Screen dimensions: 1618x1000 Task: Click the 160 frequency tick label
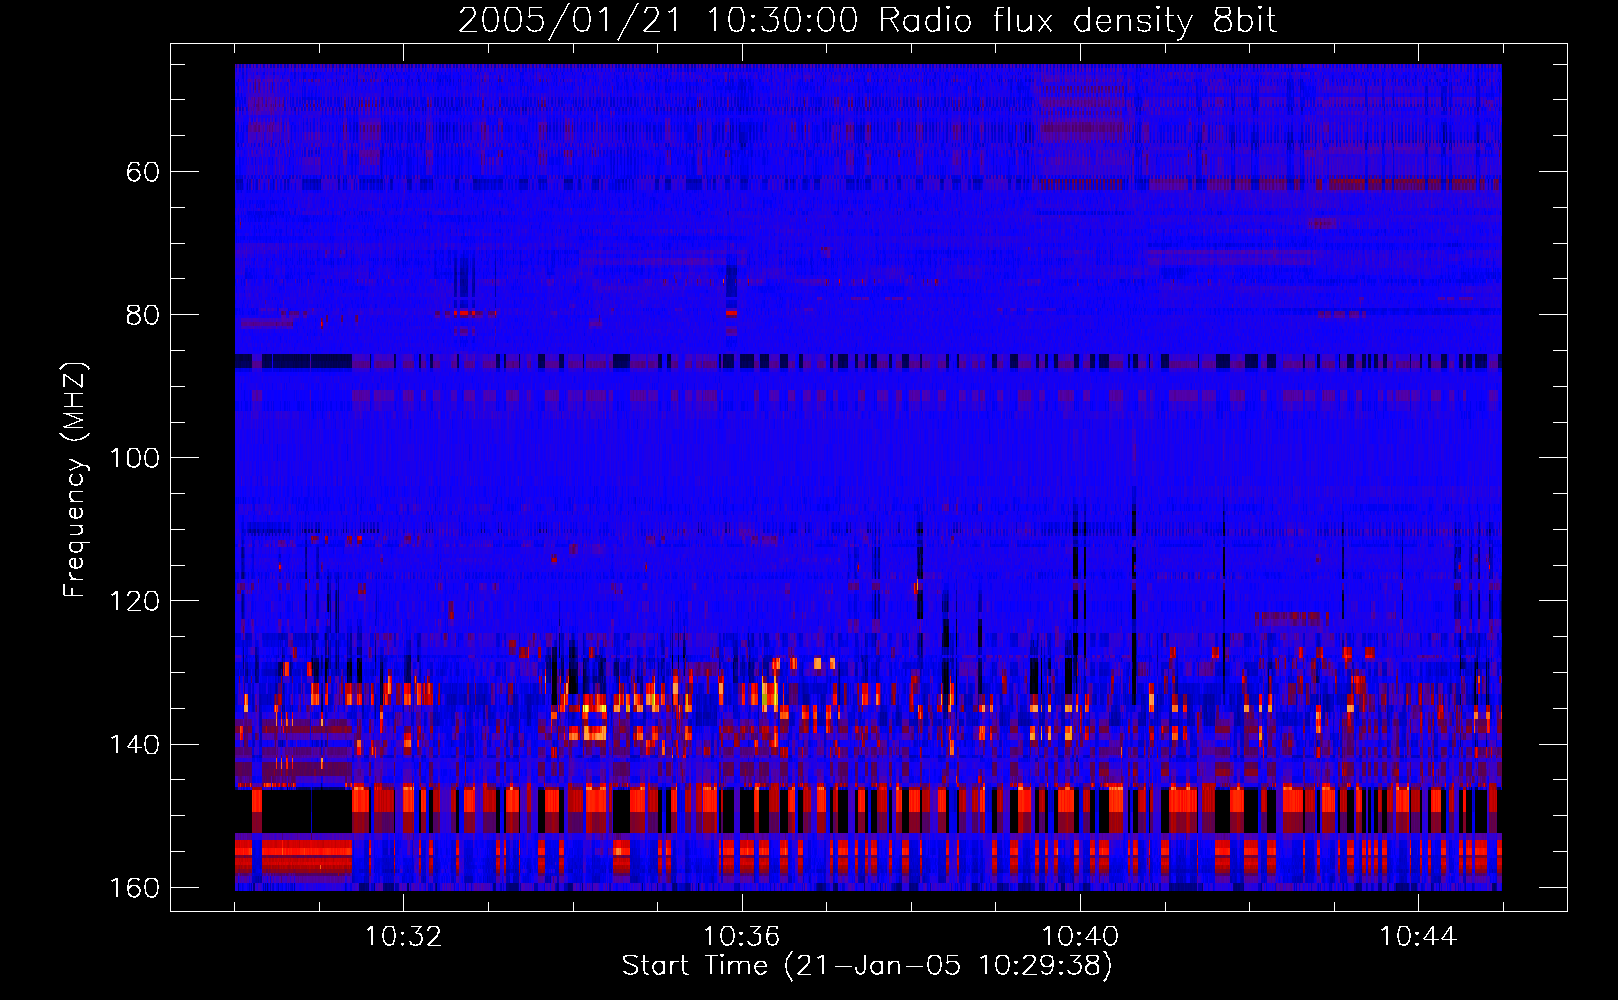point(134,888)
